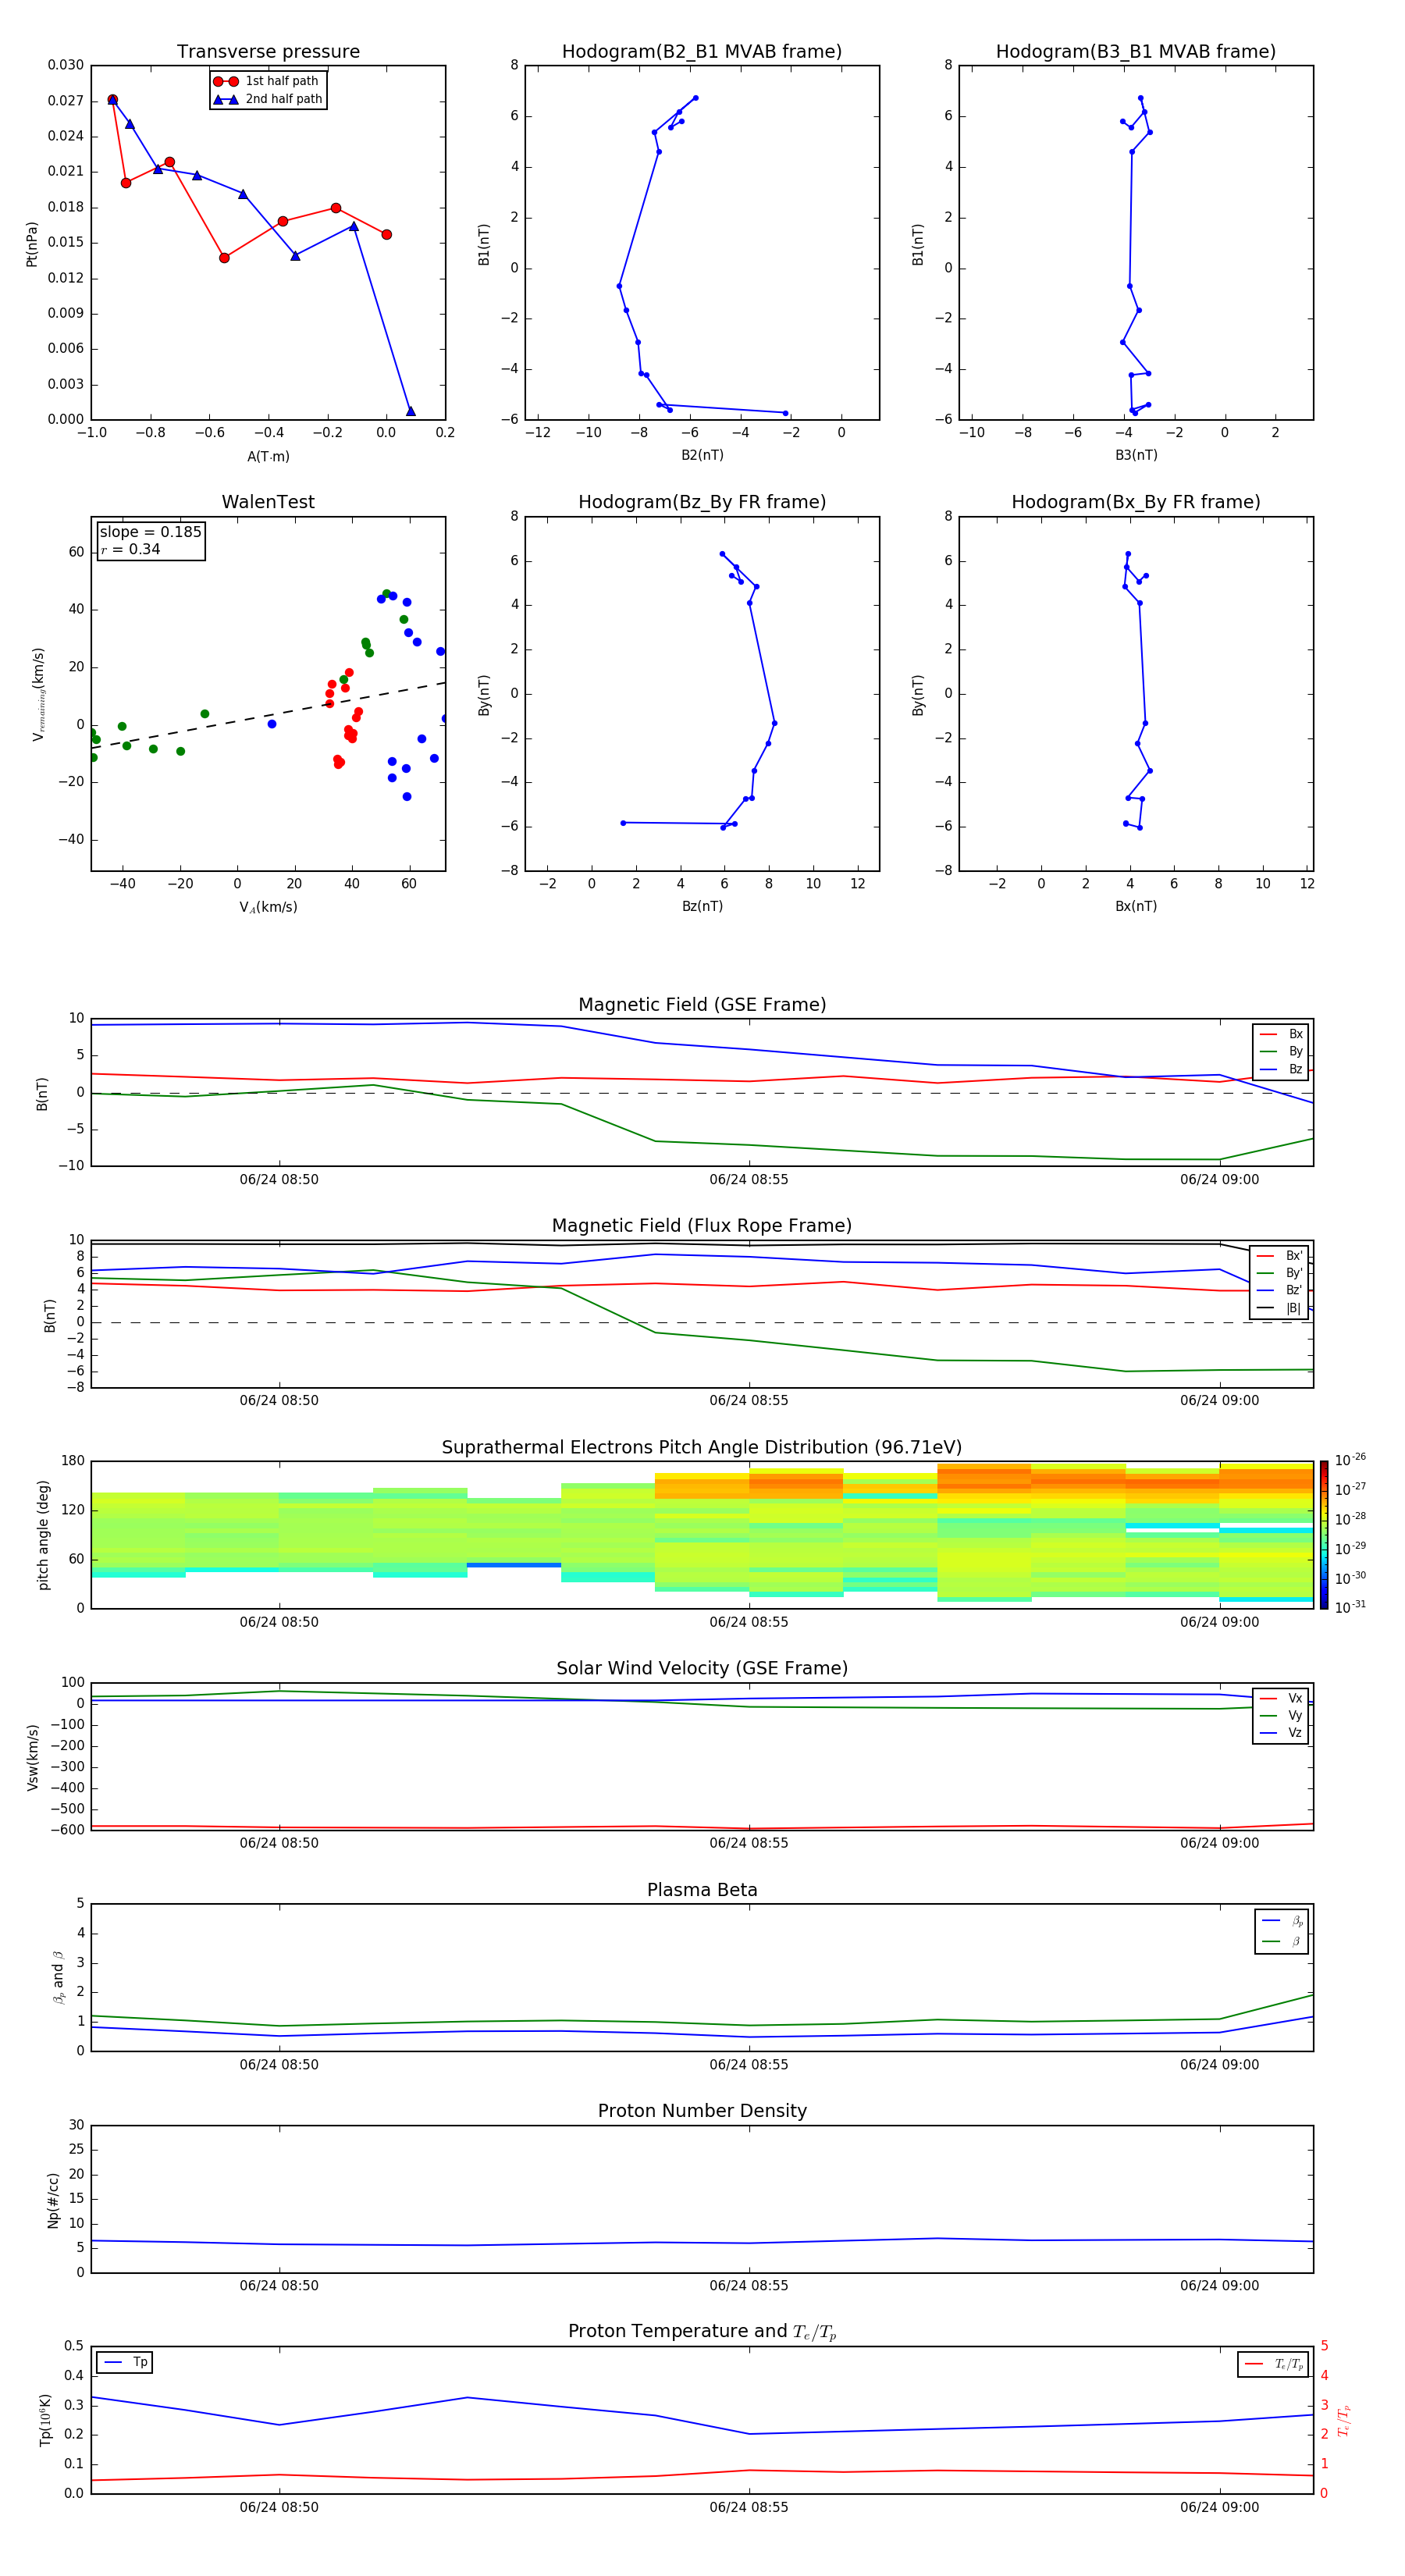This screenshot has height=2576, width=1405.
Task: Select the By entry in the GSE field legend
Action: click(1281, 1051)
